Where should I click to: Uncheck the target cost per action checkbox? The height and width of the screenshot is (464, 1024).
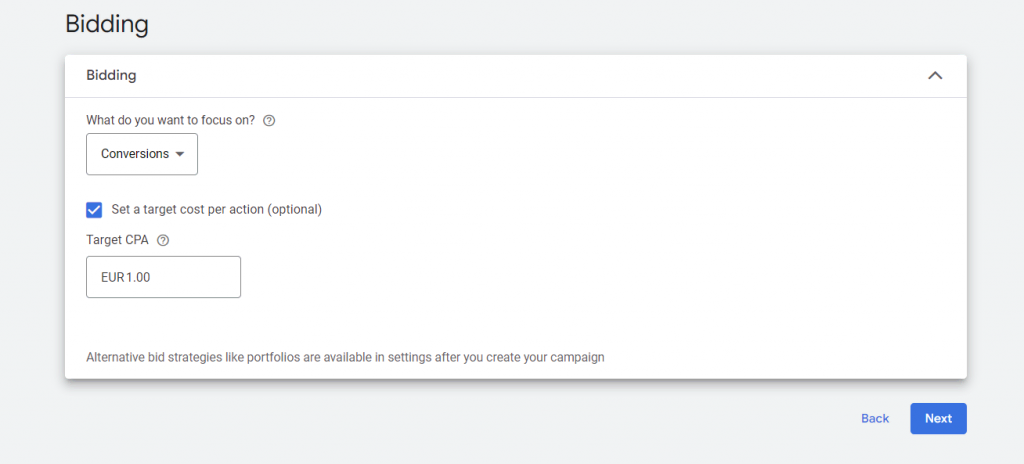94,209
